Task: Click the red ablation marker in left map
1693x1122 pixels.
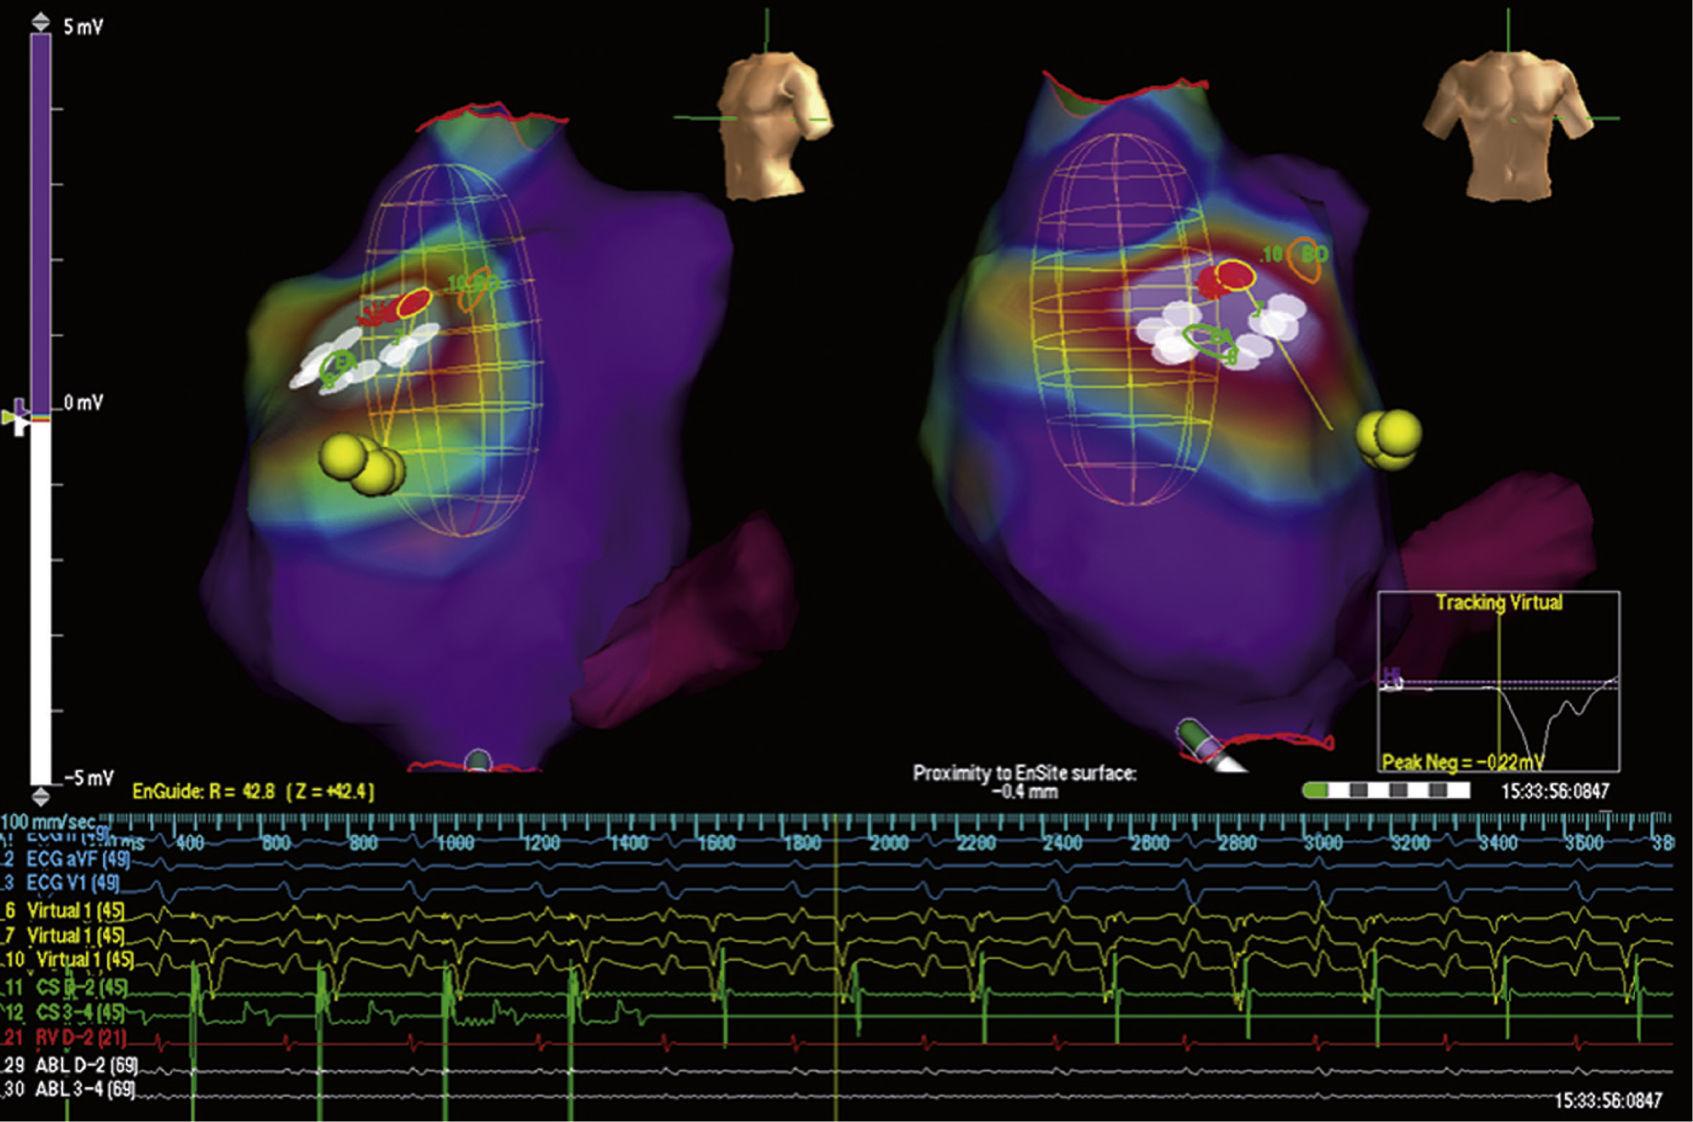Action: coord(413,301)
